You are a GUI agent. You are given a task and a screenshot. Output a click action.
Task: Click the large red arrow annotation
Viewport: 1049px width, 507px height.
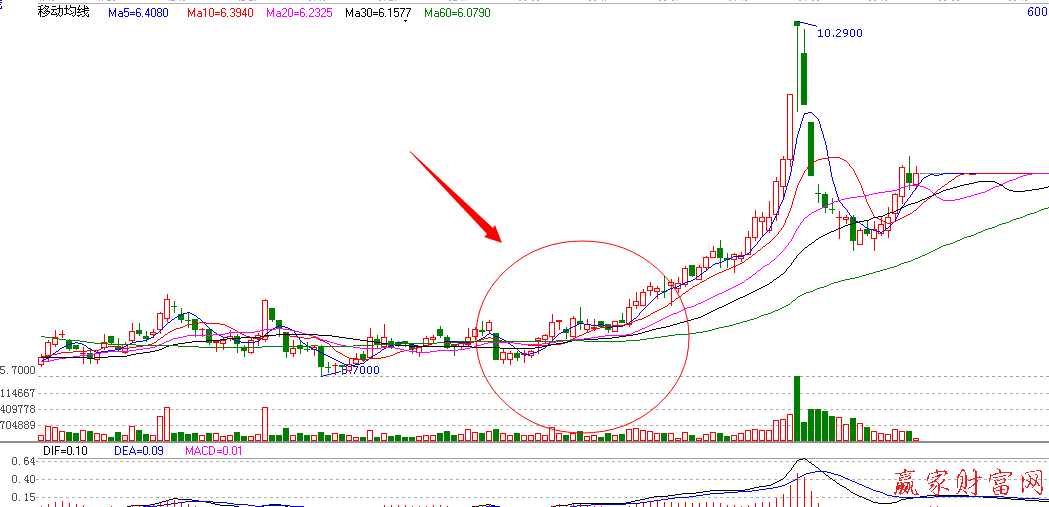[x=455, y=197]
